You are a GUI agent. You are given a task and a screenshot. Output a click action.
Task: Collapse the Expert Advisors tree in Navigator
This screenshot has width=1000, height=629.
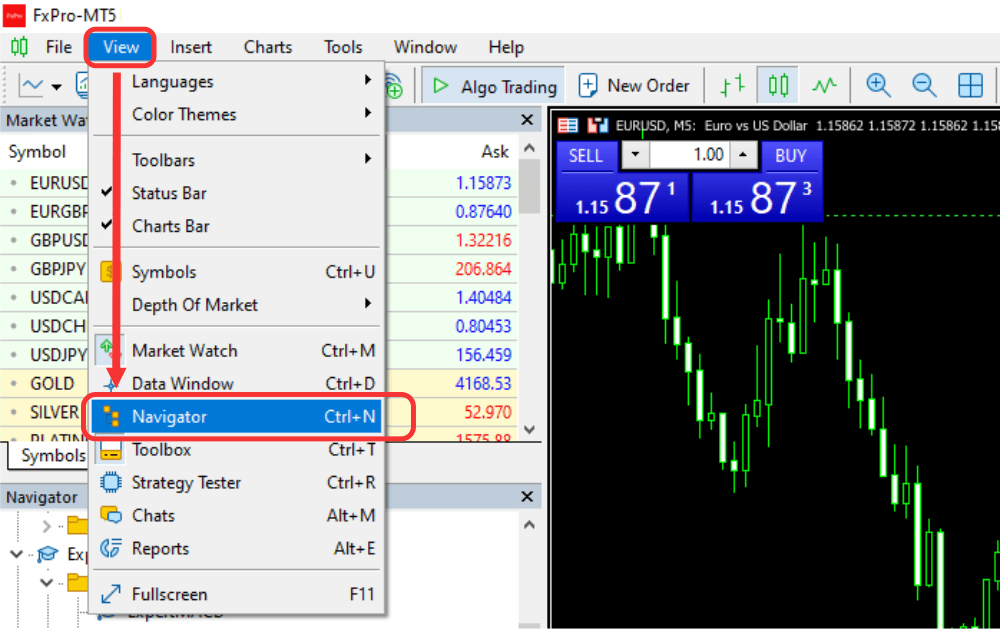15,553
